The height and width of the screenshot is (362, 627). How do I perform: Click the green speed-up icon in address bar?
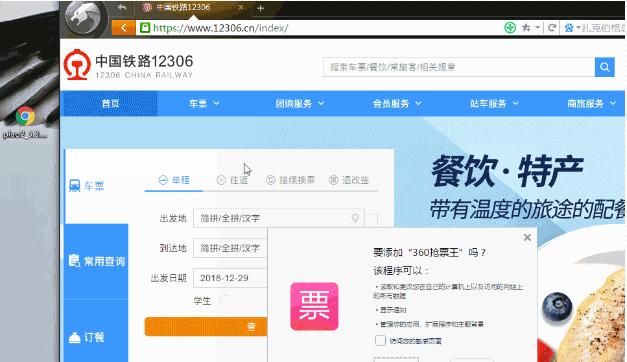(x=510, y=28)
